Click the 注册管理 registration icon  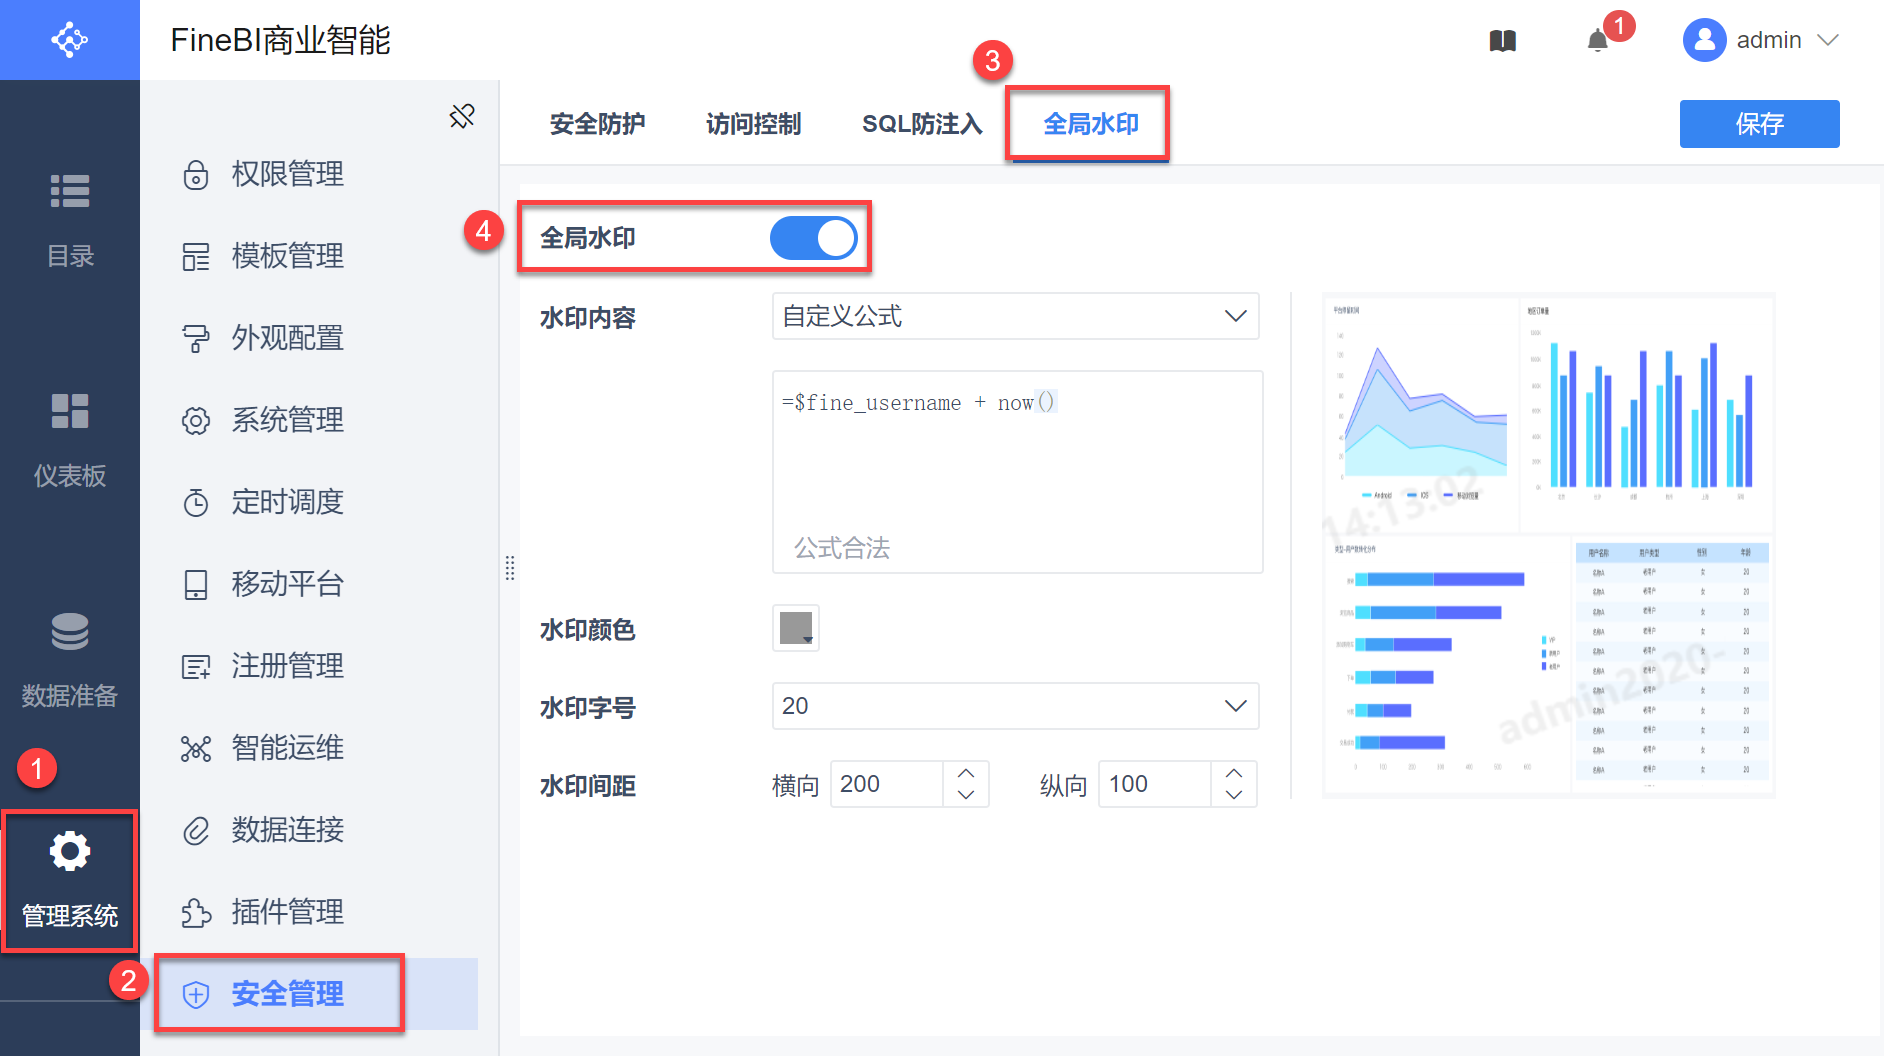[196, 667]
